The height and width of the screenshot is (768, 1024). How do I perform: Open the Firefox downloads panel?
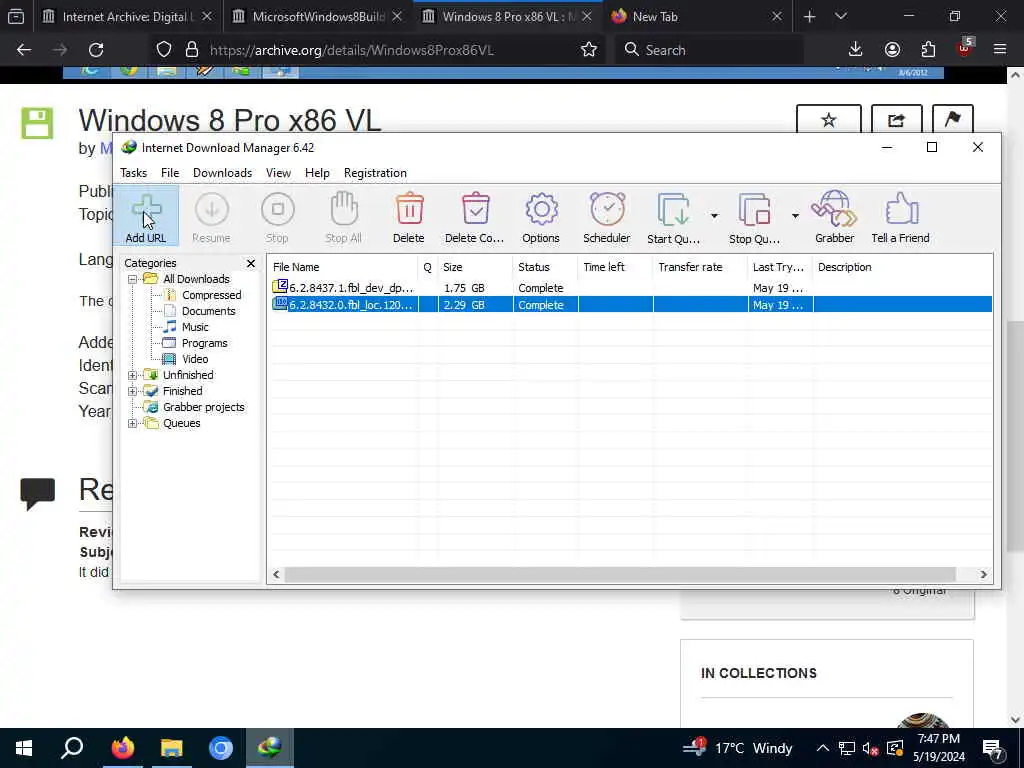point(856,50)
